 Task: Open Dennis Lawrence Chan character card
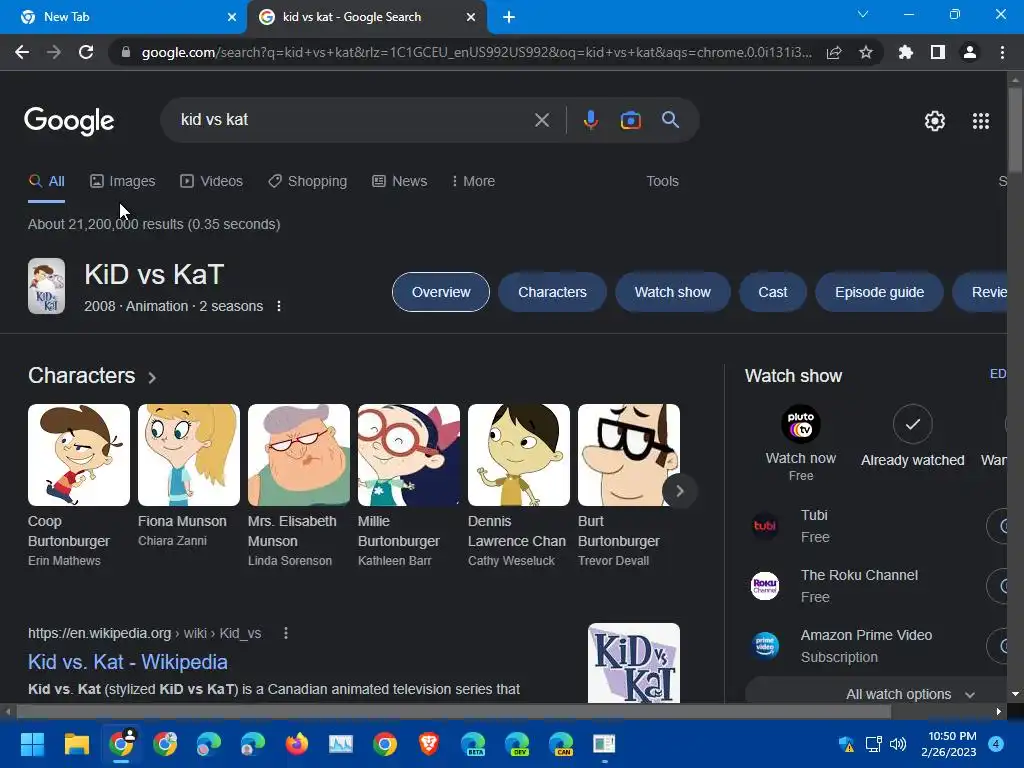click(x=519, y=485)
